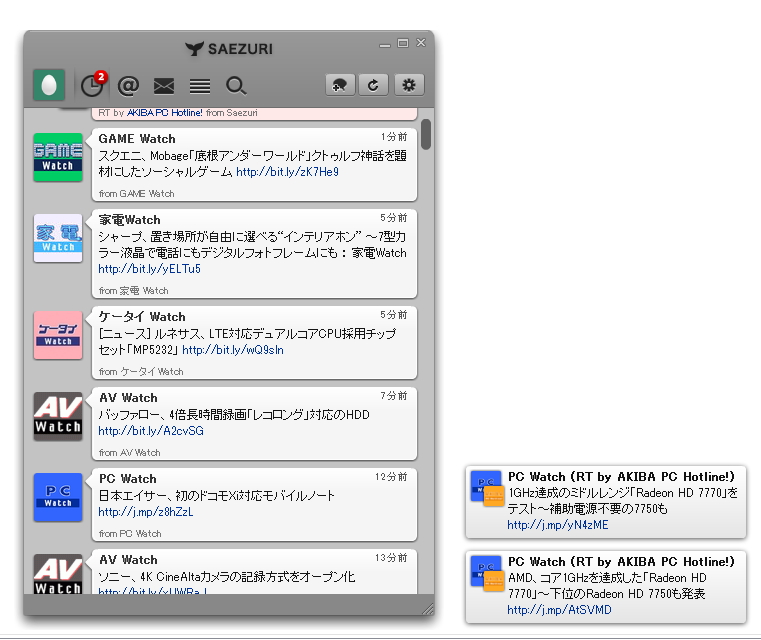Click the 13分前 timestamp
Viewport: 761px width, 640px height.
coord(391,558)
